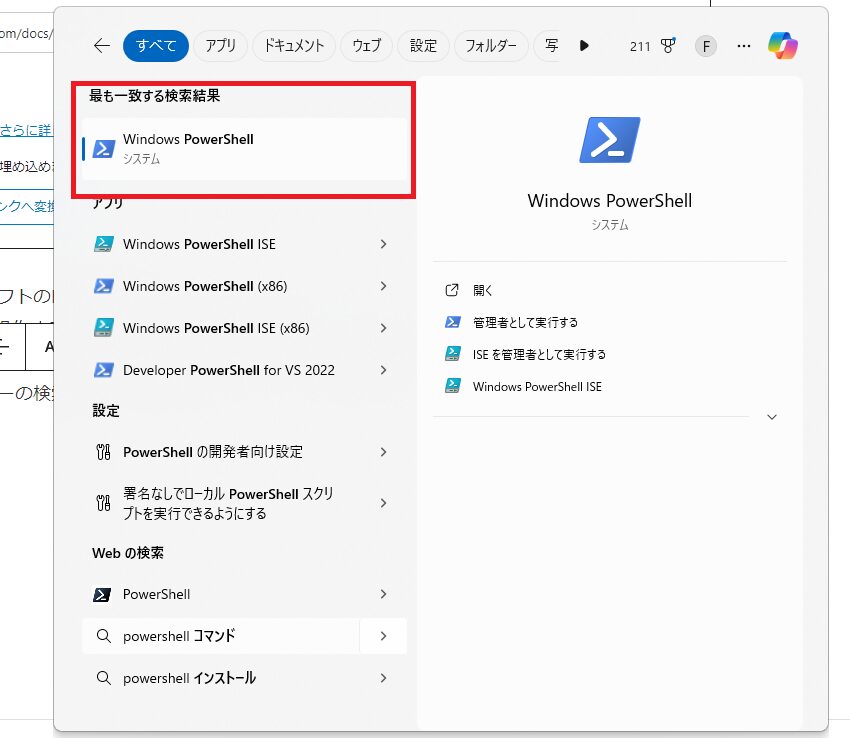Click settings icon beside PowerShell の開発者向け設定
This screenshot has width=850, height=738.
[104, 452]
